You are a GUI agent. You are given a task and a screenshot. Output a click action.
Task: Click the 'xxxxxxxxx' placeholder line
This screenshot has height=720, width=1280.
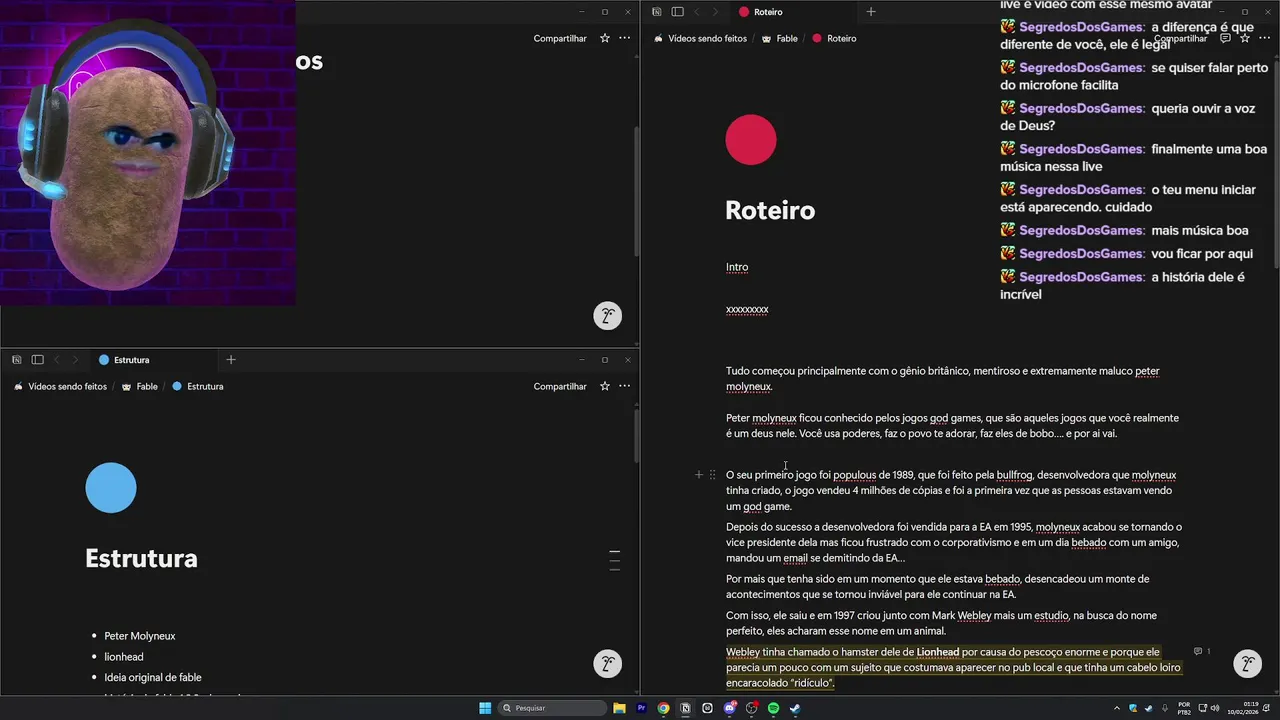[747, 310]
